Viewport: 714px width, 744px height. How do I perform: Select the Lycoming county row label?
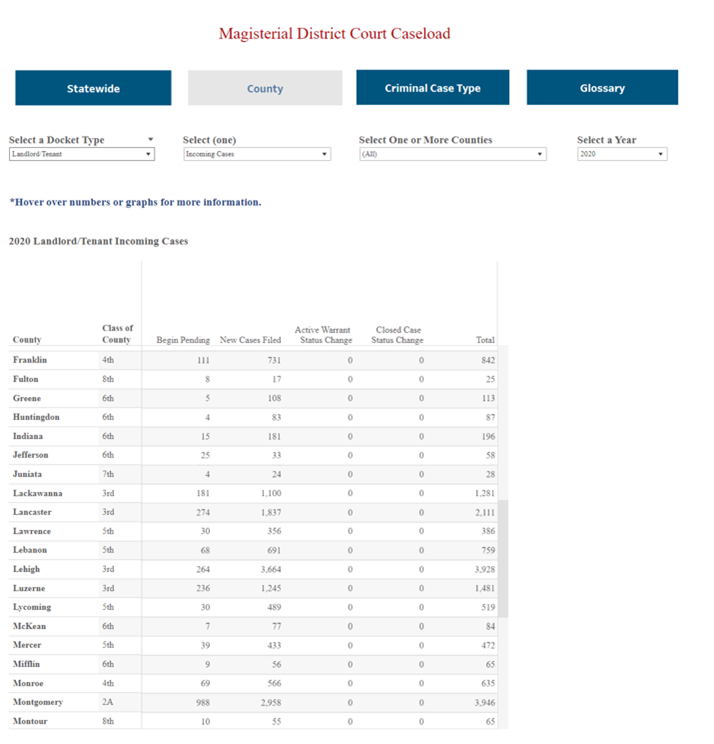[x=32, y=607]
